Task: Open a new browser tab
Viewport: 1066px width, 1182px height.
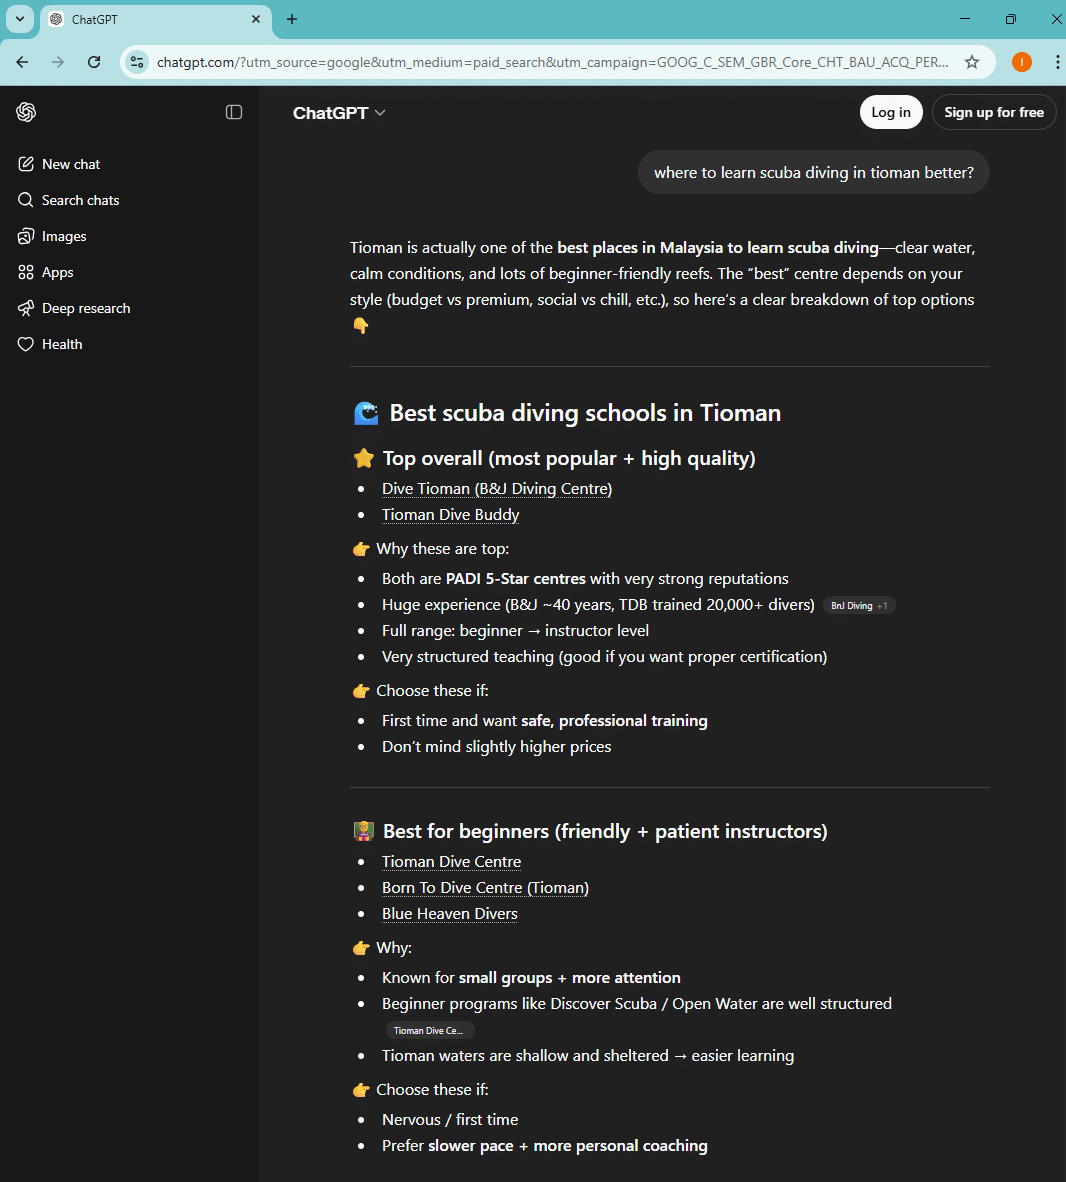Action: pos(292,19)
